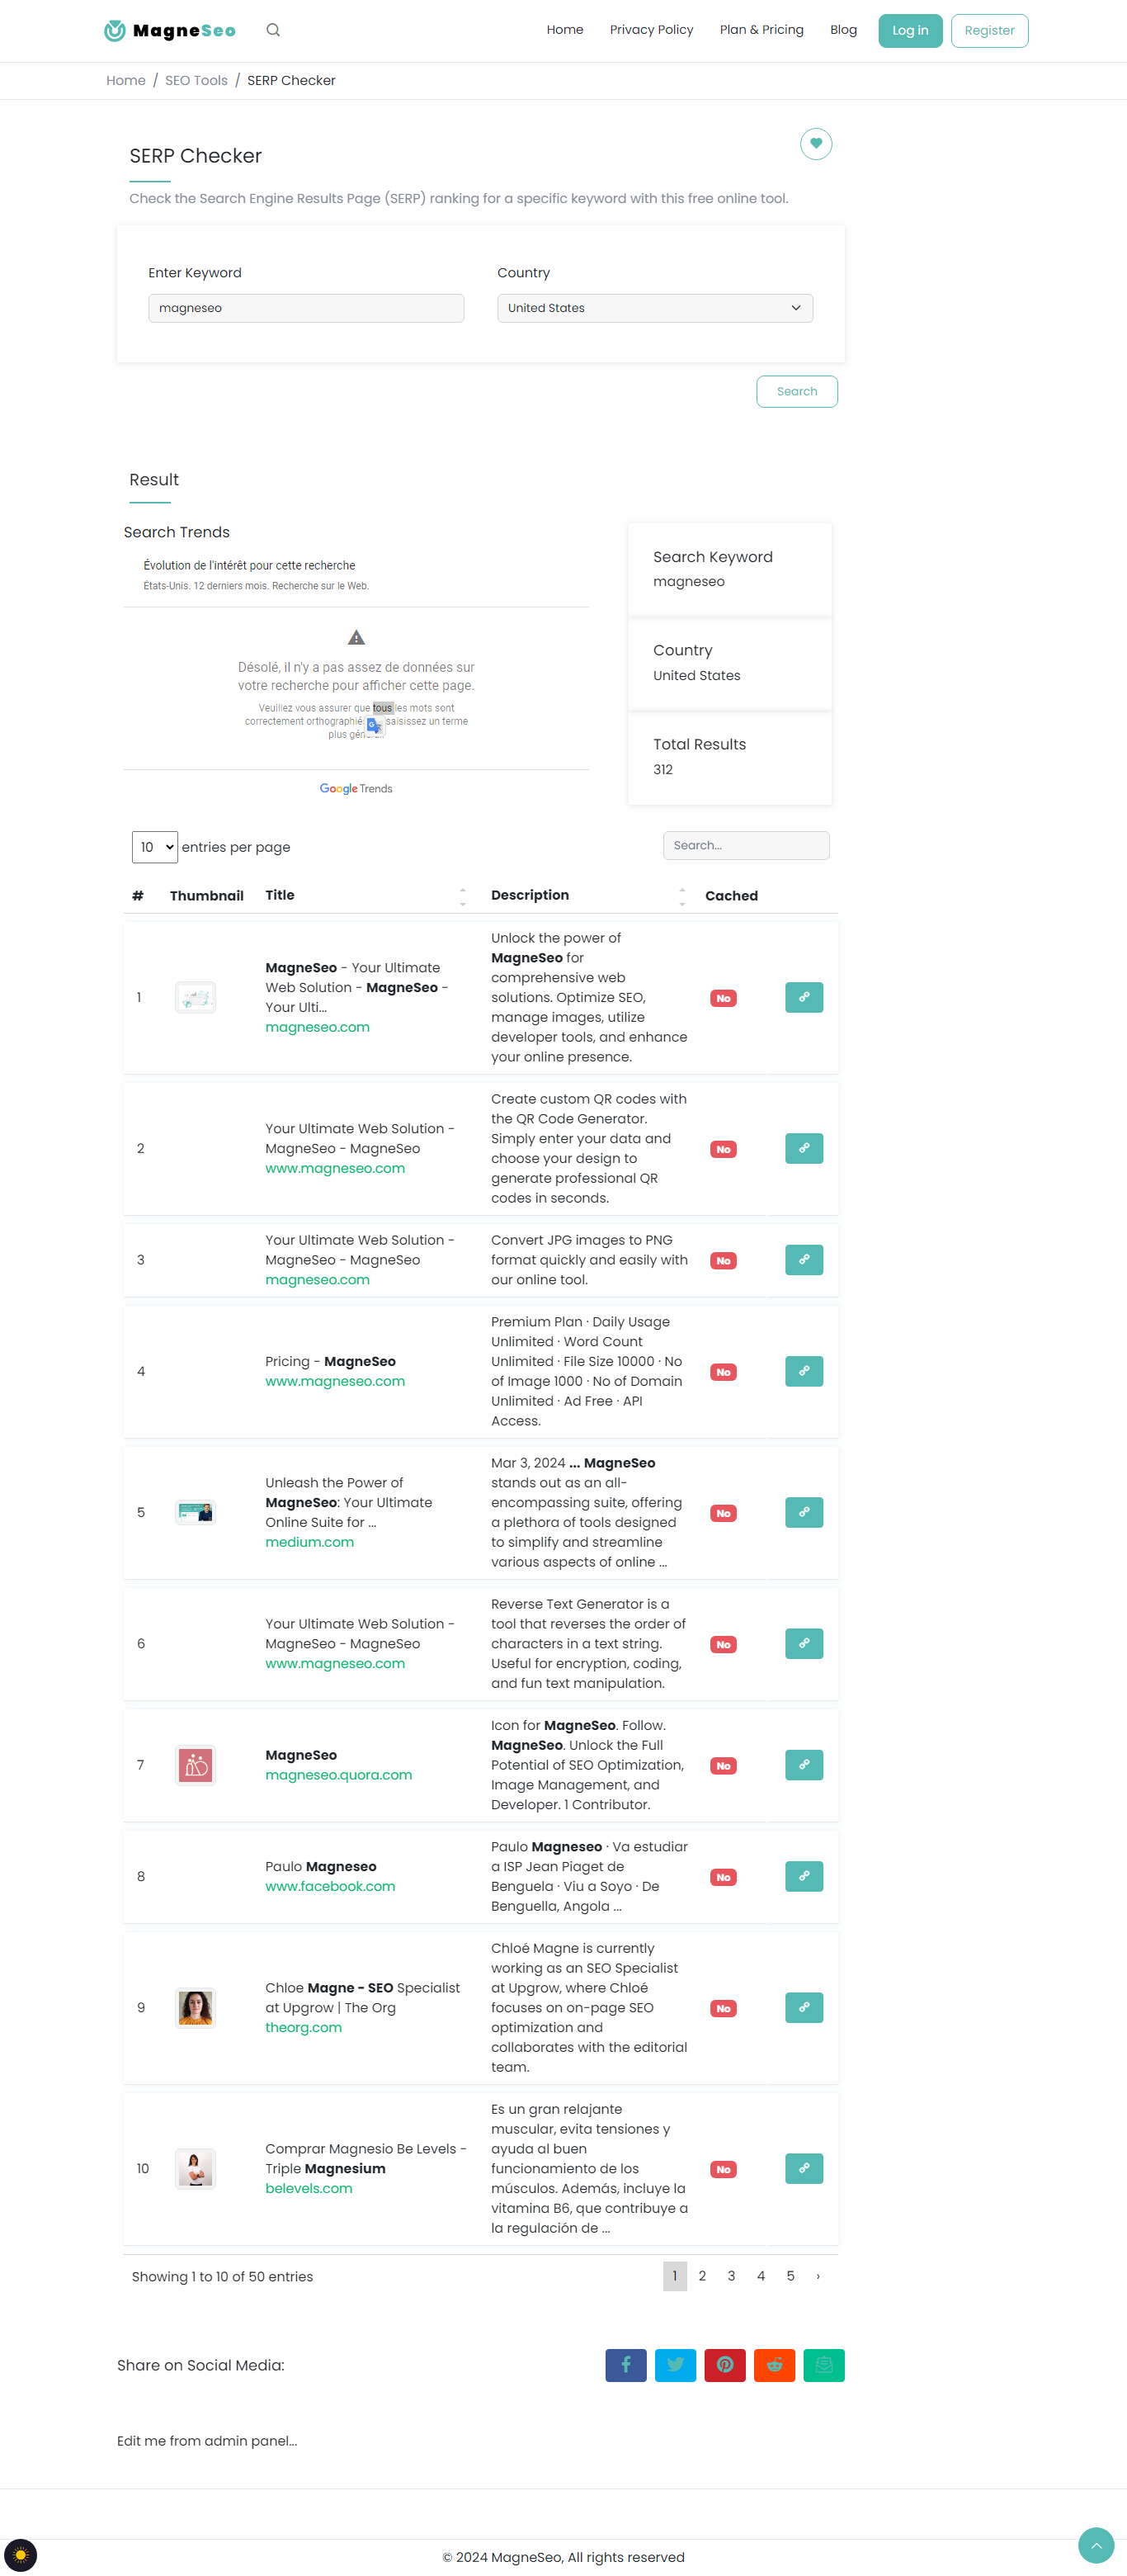Toggle dark mode sun icon

coord(20,2555)
